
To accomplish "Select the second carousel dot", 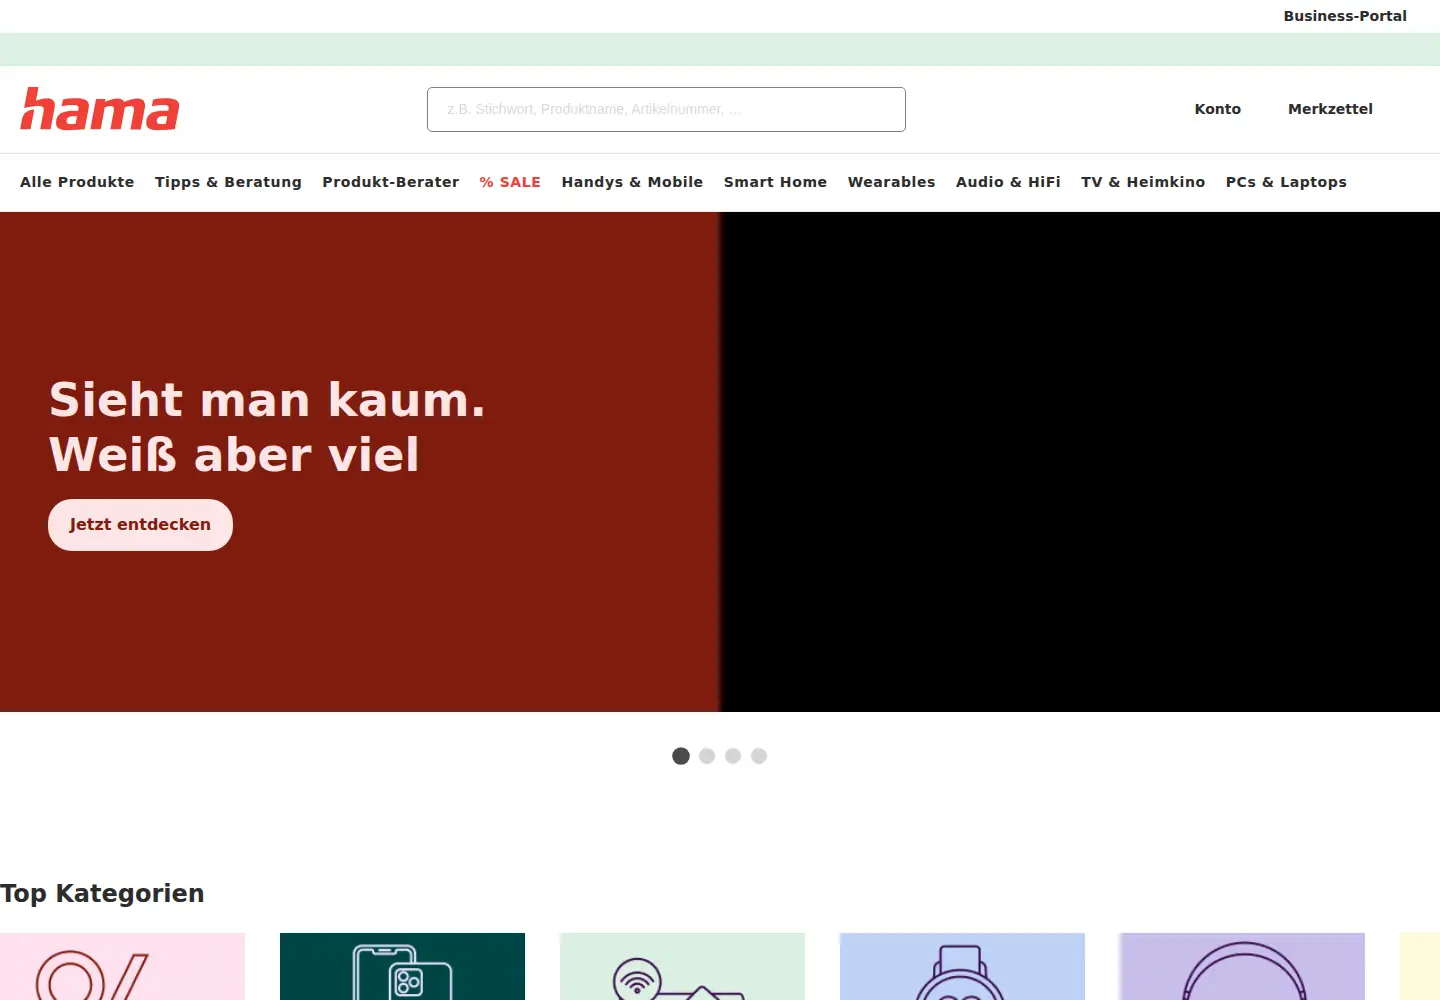I will [707, 756].
